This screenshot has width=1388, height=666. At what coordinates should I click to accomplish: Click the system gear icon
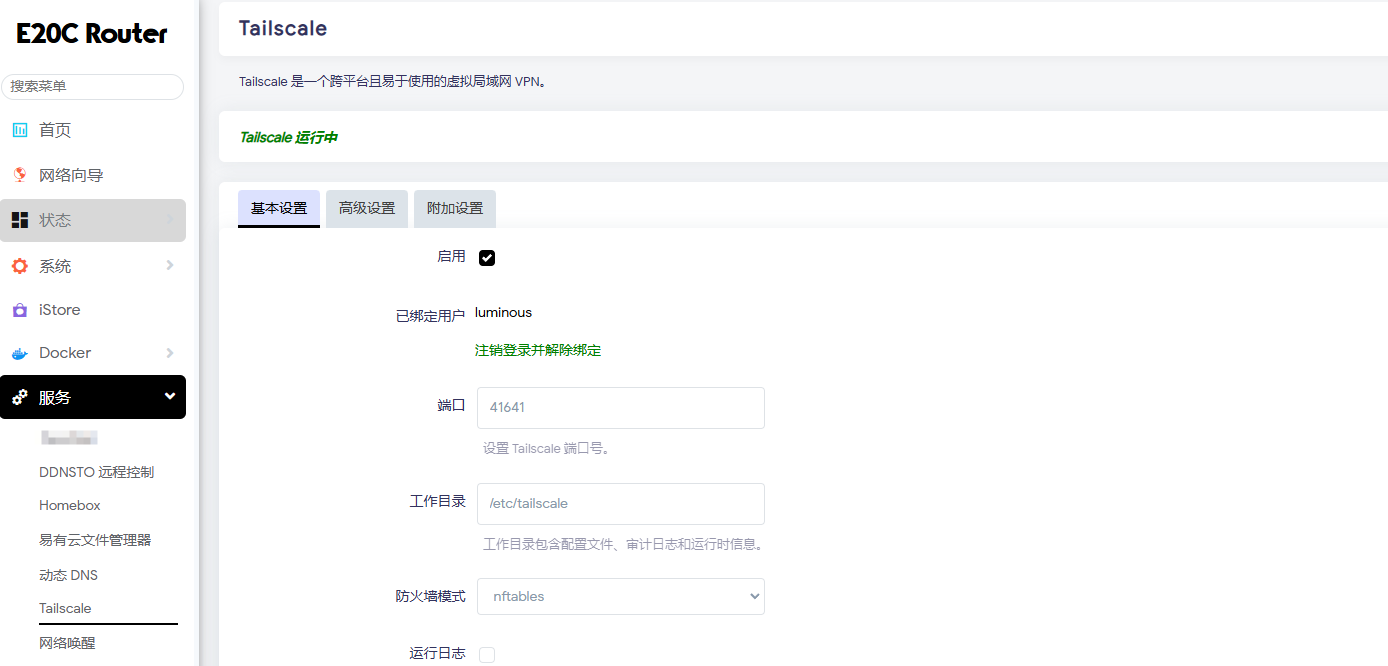[20, 266]
